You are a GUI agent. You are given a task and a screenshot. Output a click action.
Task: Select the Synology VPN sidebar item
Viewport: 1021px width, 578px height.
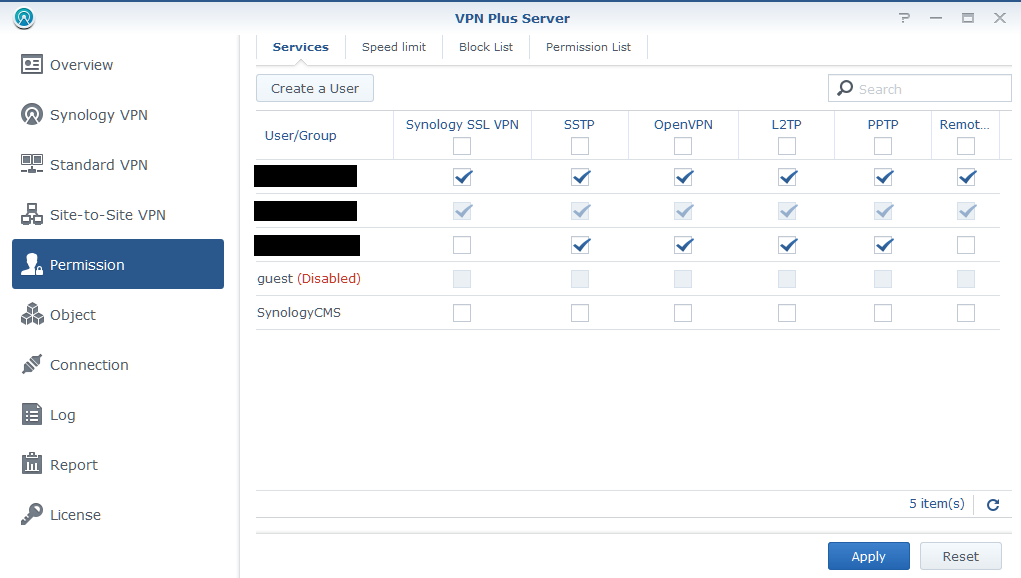96,114
